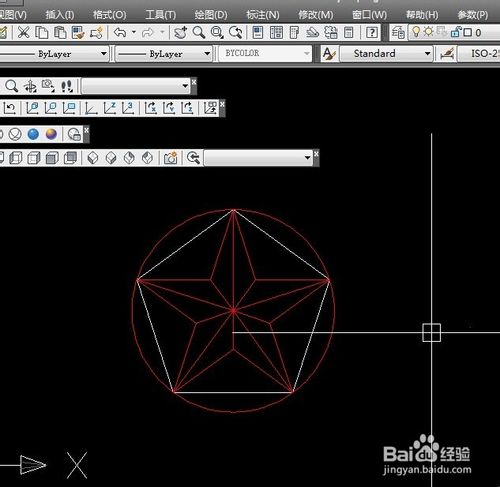500x487 pixels.
Task: Close the UCS toolbar
Action: coord(222,104)
